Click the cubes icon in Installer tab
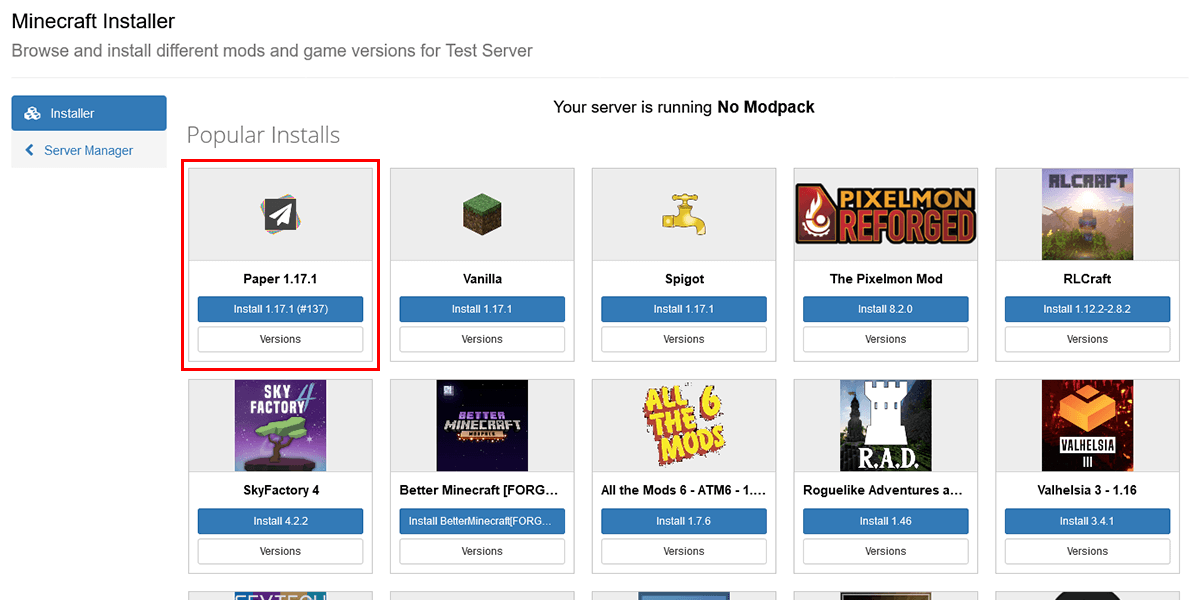The height and width of the screenshot is (600, 1200). pos(32,113)
